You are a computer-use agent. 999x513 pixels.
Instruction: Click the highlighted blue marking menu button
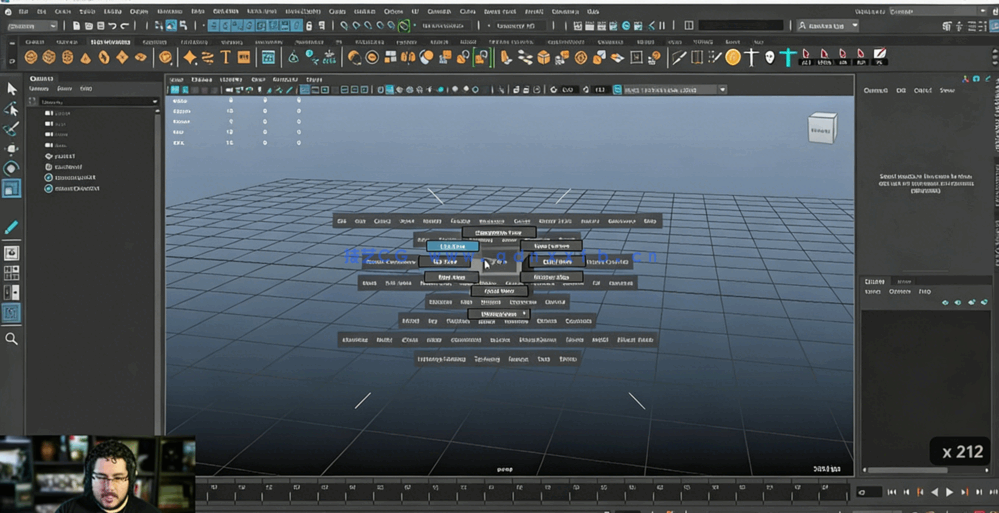click(452, 246)
